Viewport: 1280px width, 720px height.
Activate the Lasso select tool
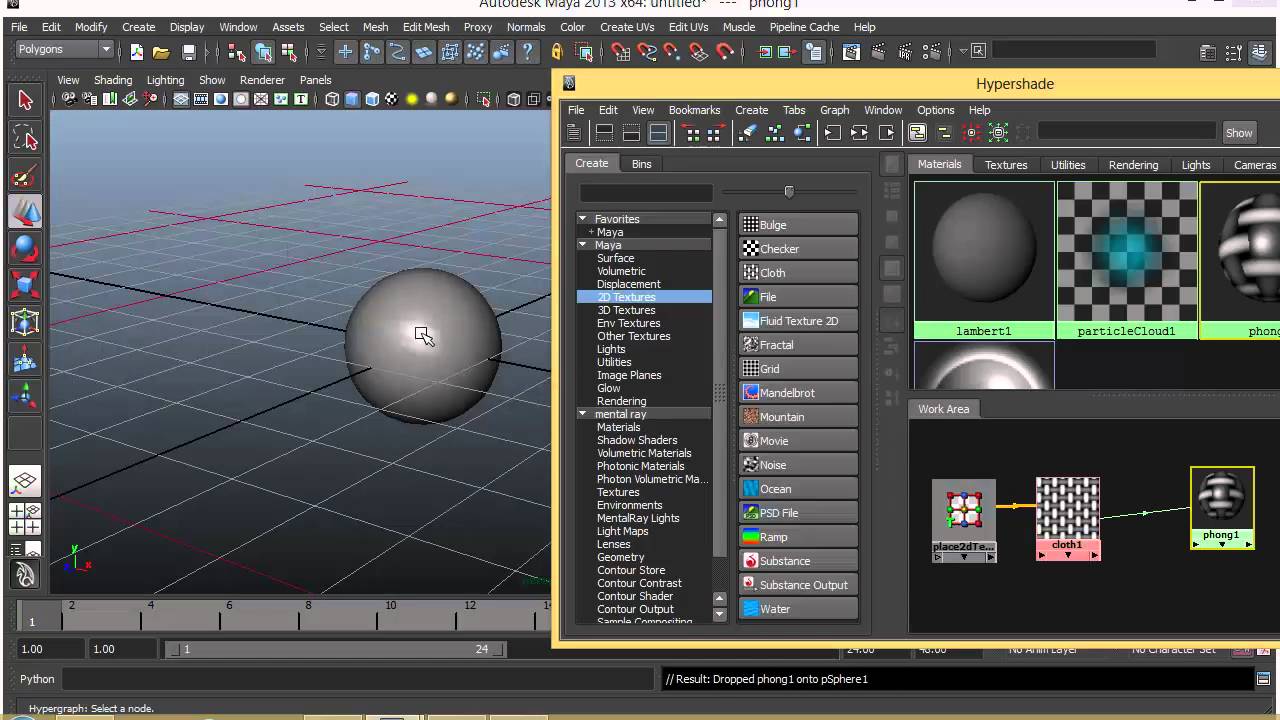25,138
